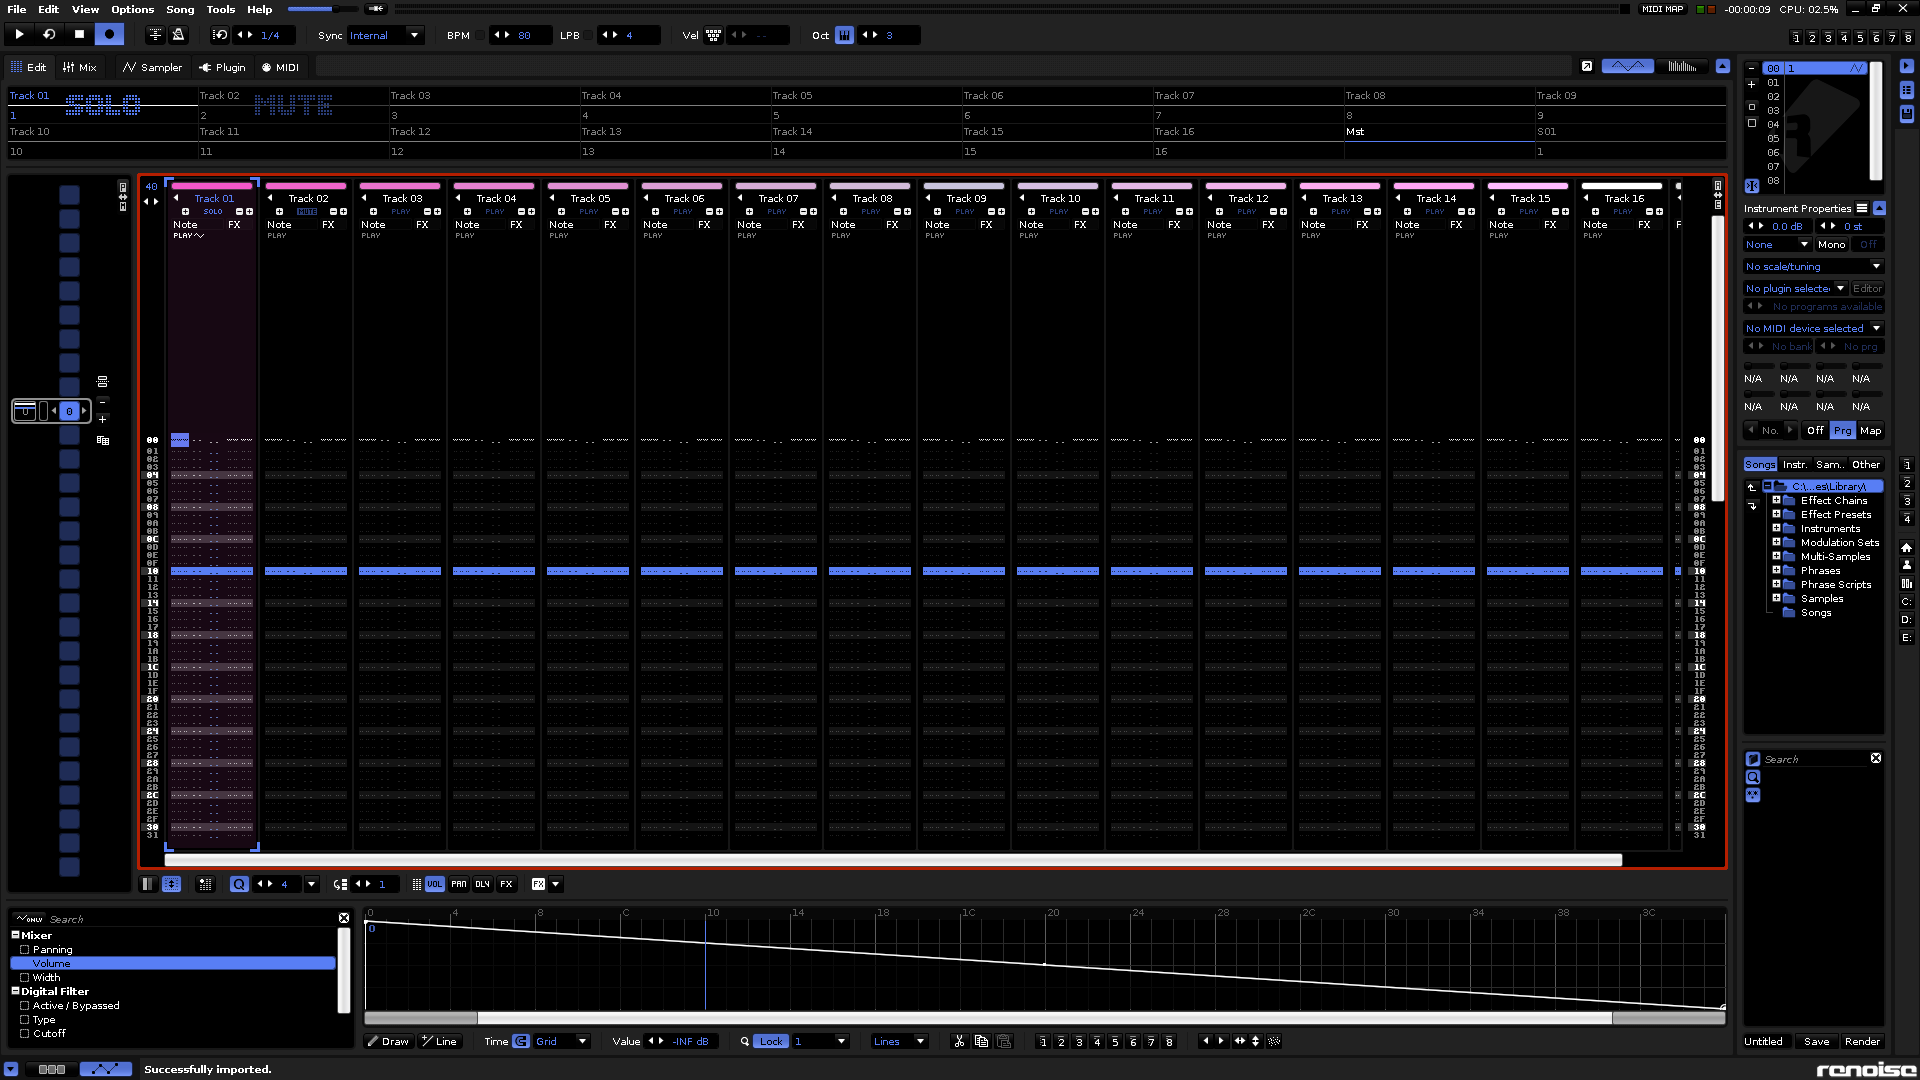Click the Save button
The height and width of the screenshot is (1080, 1920).
click(1816, 1042)
